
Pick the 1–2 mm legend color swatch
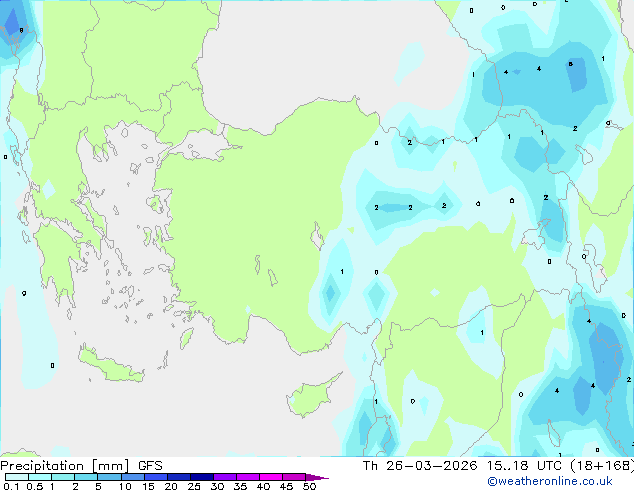point(63,477)
